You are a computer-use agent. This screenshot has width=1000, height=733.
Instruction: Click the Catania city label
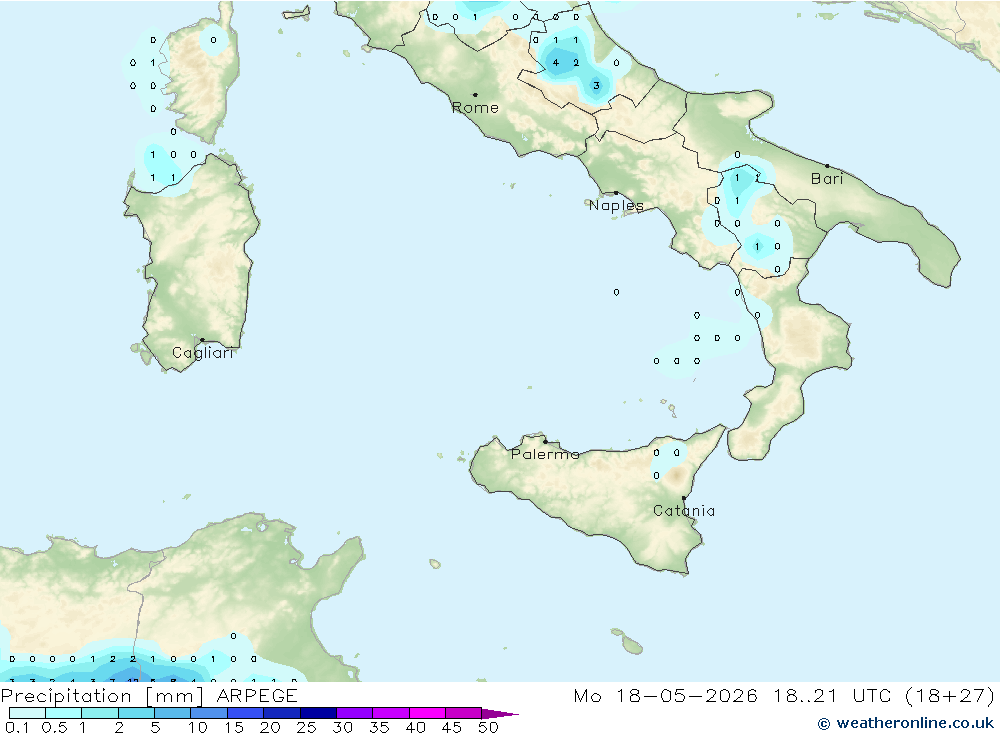tap(684, 511)
